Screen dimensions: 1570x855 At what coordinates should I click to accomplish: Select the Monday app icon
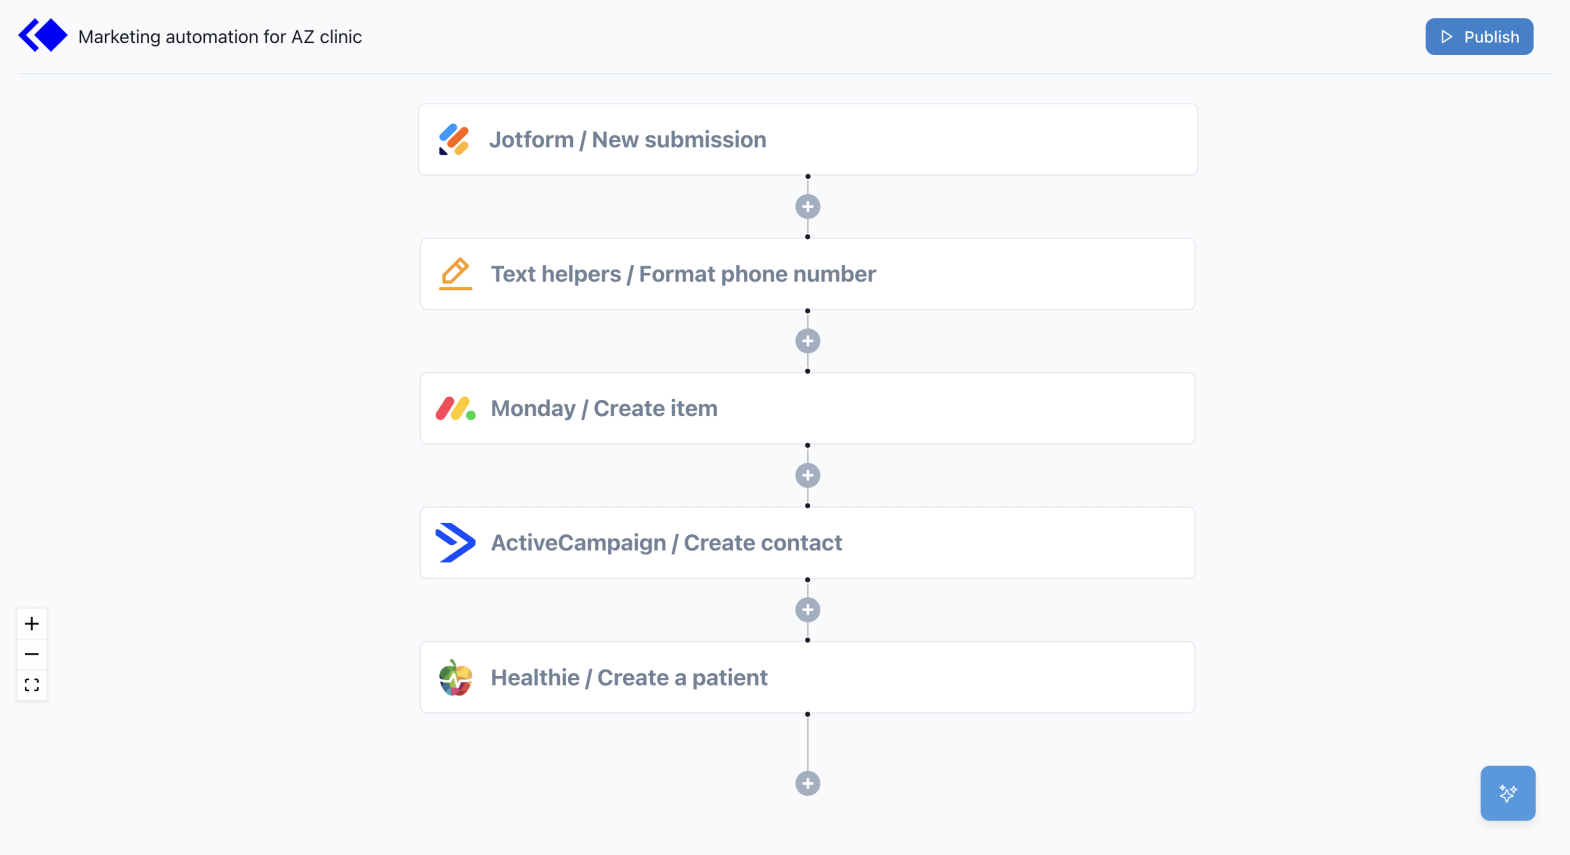click(455, 408)
